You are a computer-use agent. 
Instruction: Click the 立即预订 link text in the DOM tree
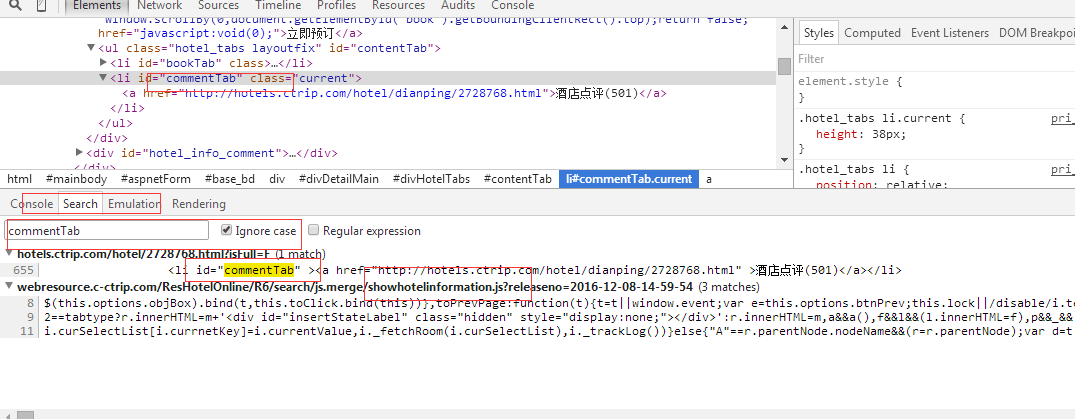pos(310,33)
